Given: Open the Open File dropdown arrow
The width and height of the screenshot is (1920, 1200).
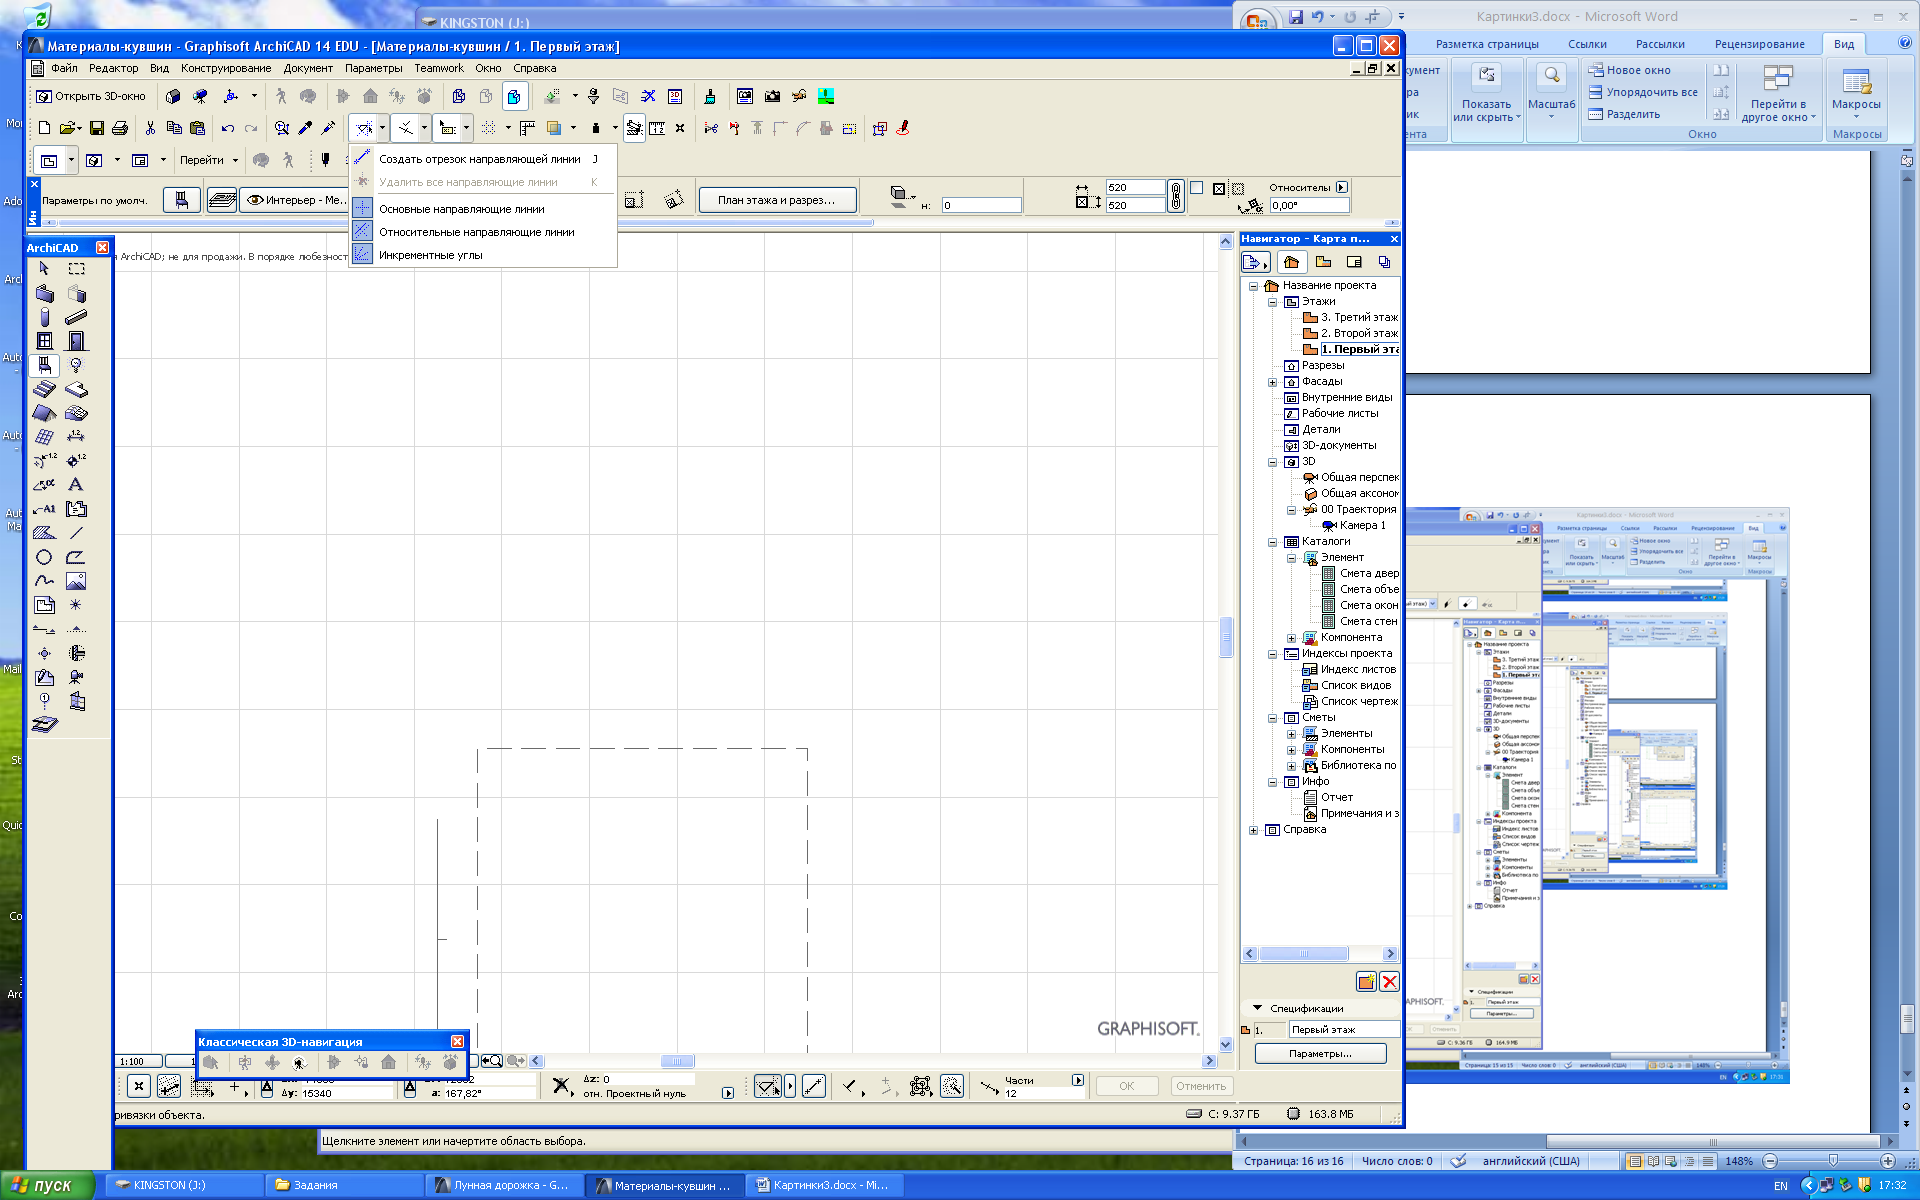Looking at the screenshot, I should pos(78,128).
